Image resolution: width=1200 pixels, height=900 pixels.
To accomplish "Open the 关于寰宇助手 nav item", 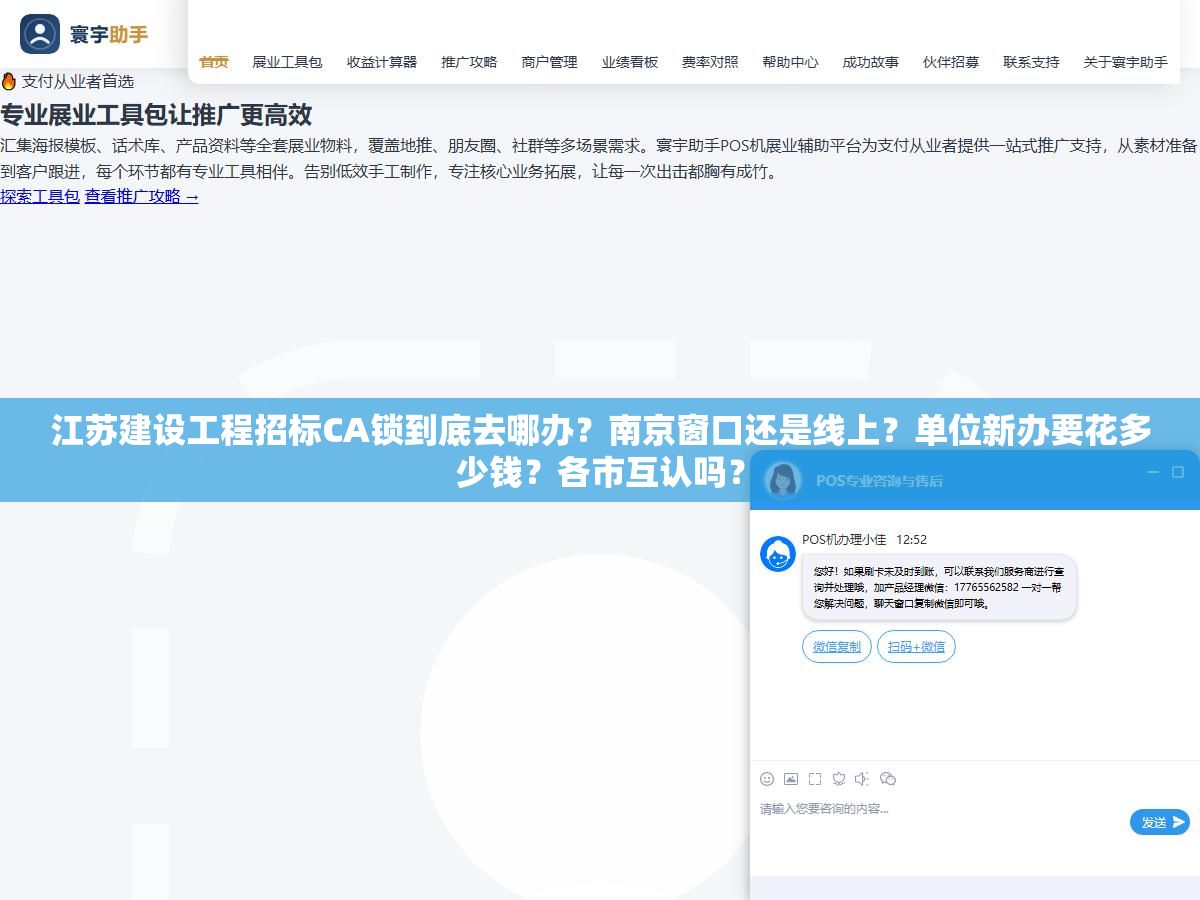I will click(x=1125, y=62).
